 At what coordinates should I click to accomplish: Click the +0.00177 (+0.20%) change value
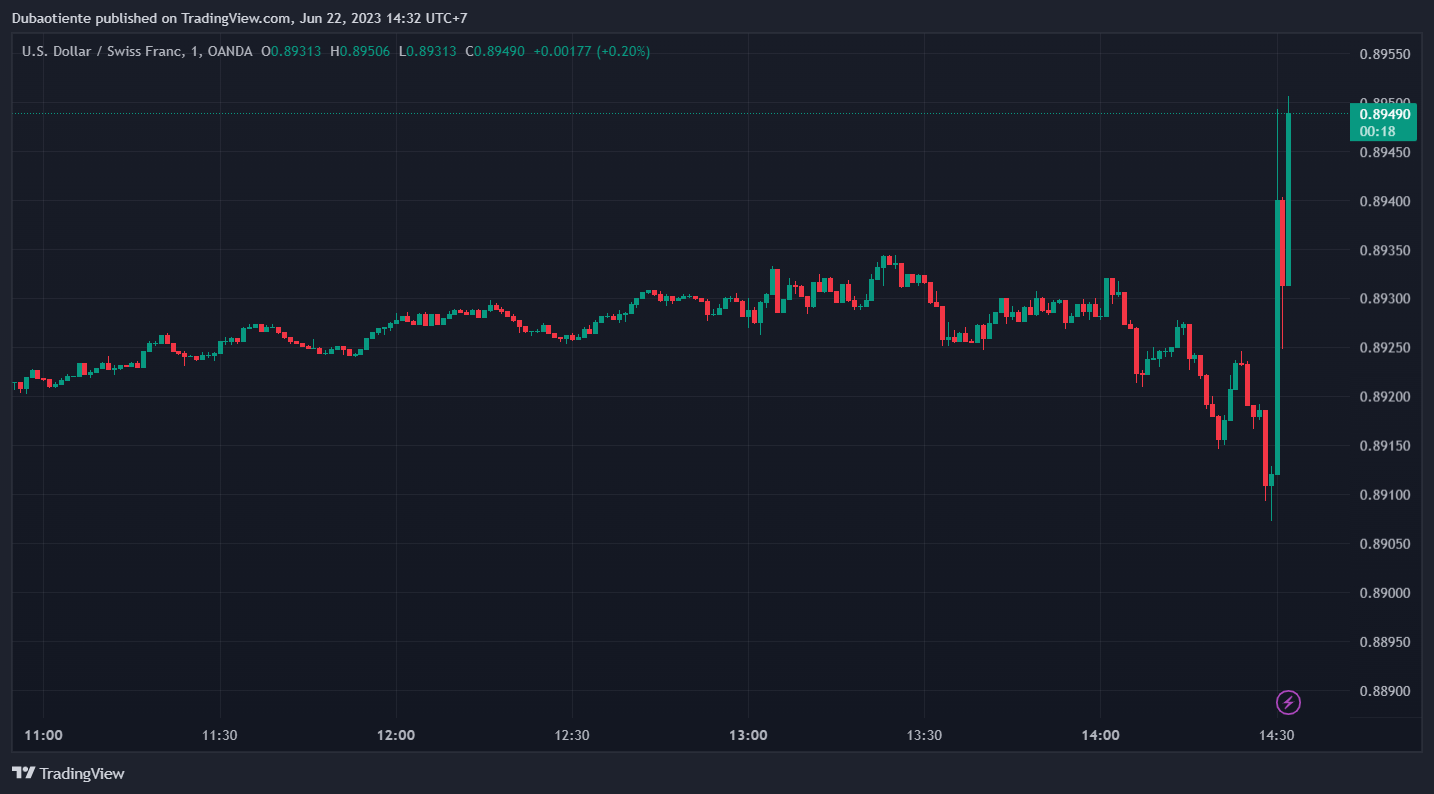click(x=592, y=51)
